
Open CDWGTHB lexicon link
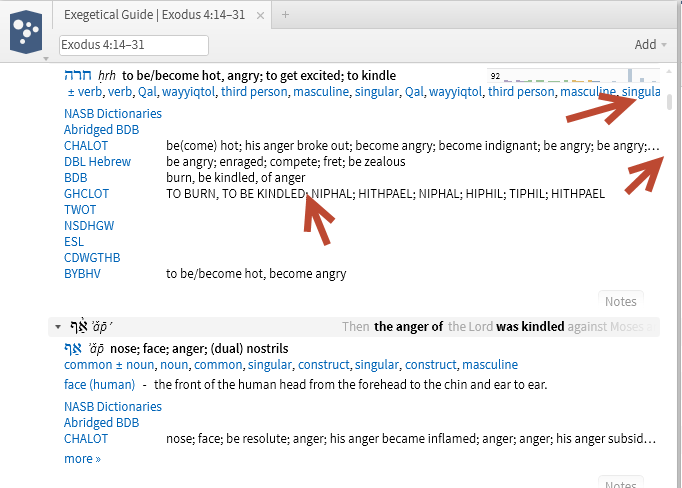[x=92, y=258]
